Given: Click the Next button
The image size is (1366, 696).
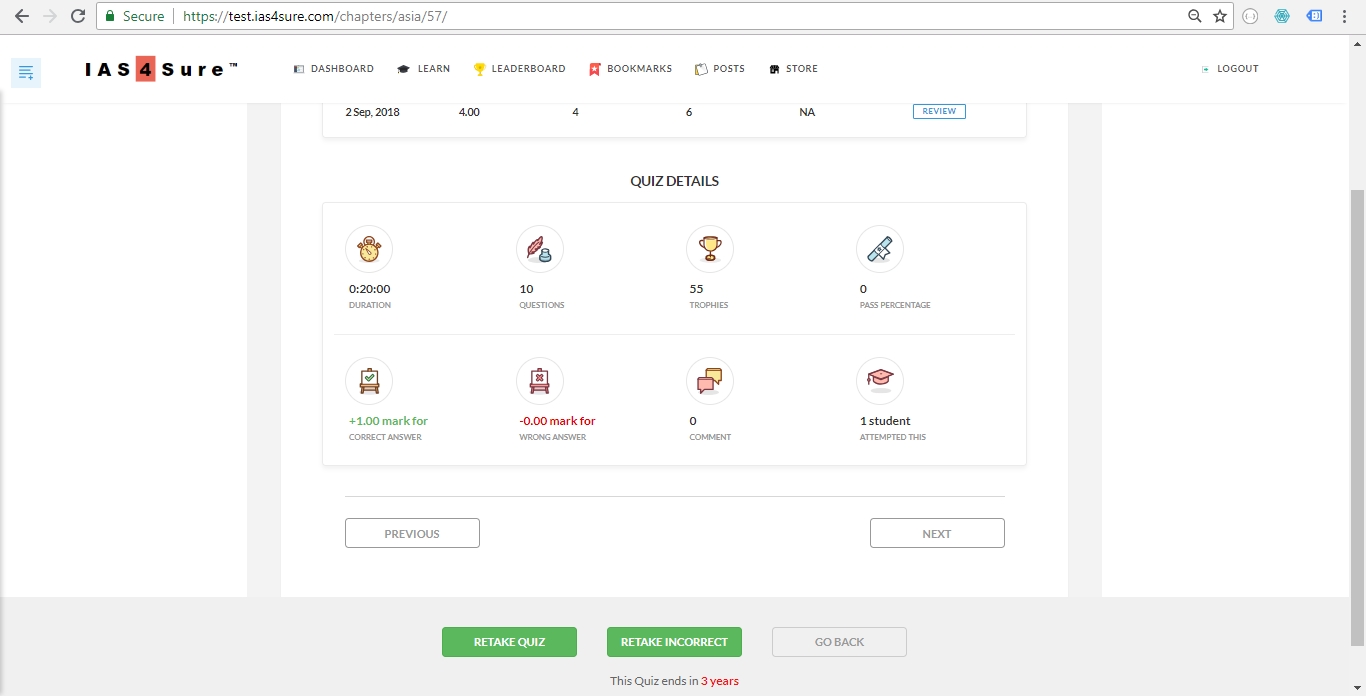Looking at the screenshot, I should 937,533.
